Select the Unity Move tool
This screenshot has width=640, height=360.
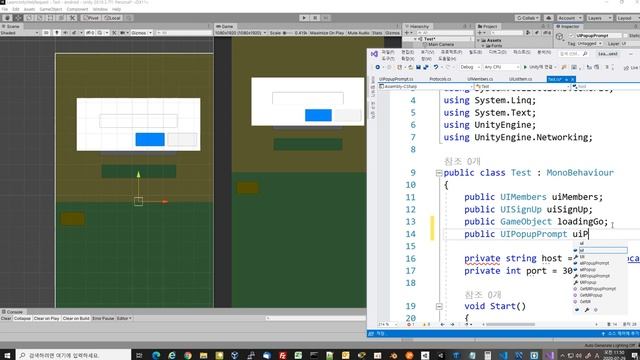click(18, 18)
